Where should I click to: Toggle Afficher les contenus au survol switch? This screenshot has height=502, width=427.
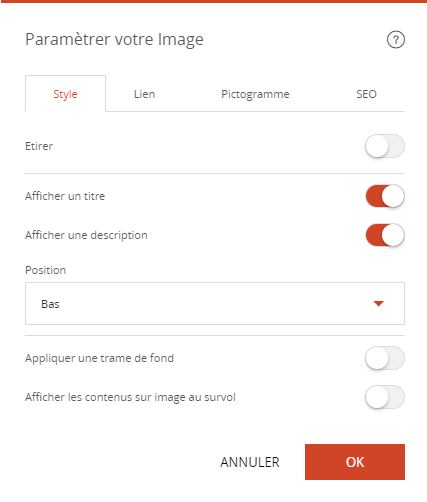(x=385, y=397)
